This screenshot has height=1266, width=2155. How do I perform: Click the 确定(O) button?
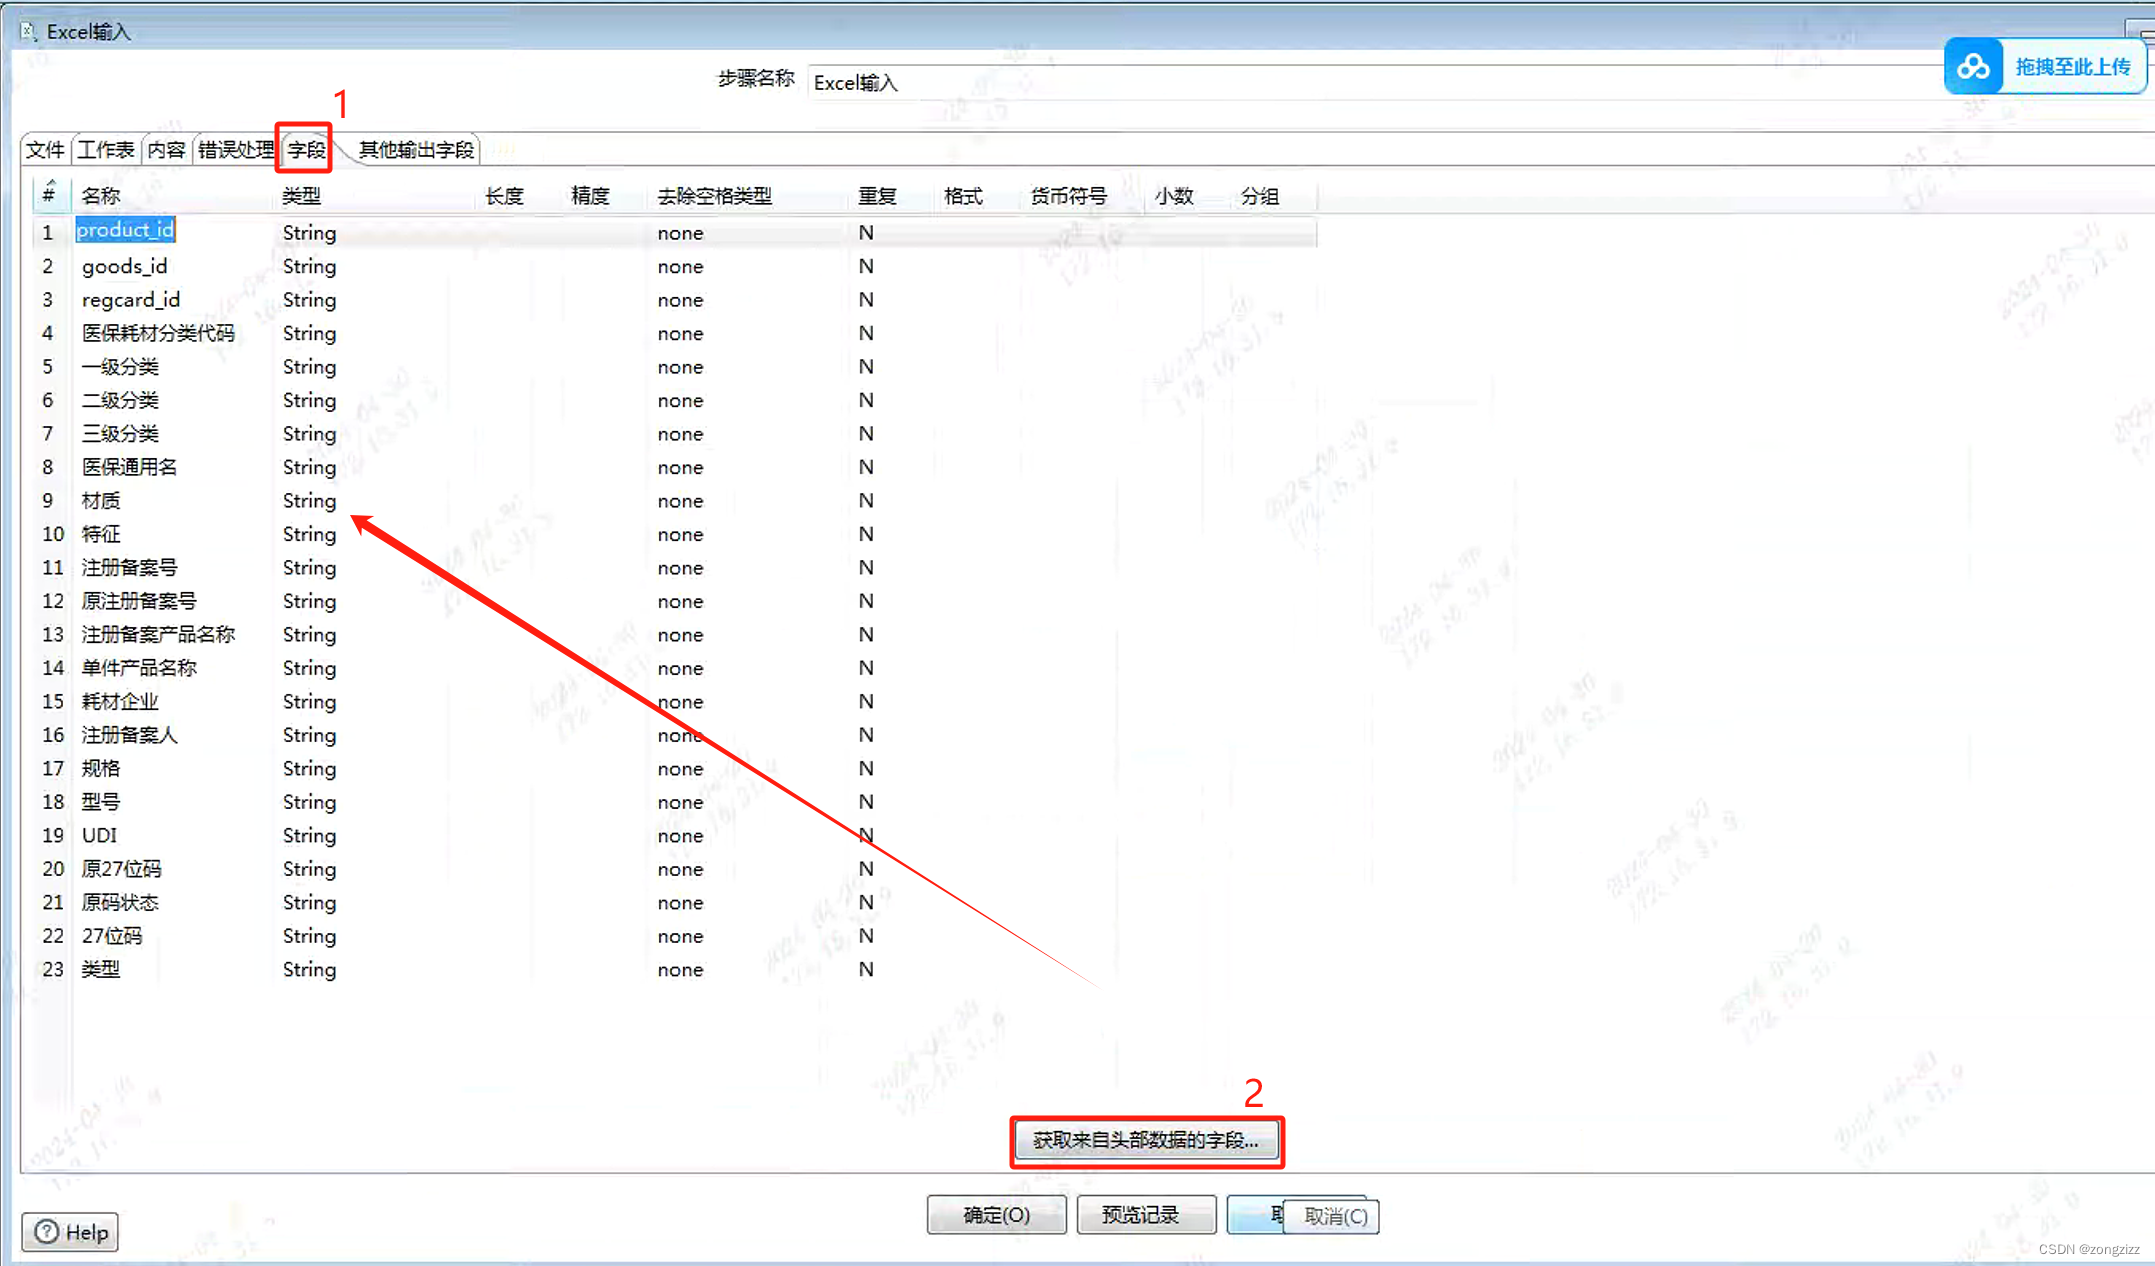[x=995, y=1214]
